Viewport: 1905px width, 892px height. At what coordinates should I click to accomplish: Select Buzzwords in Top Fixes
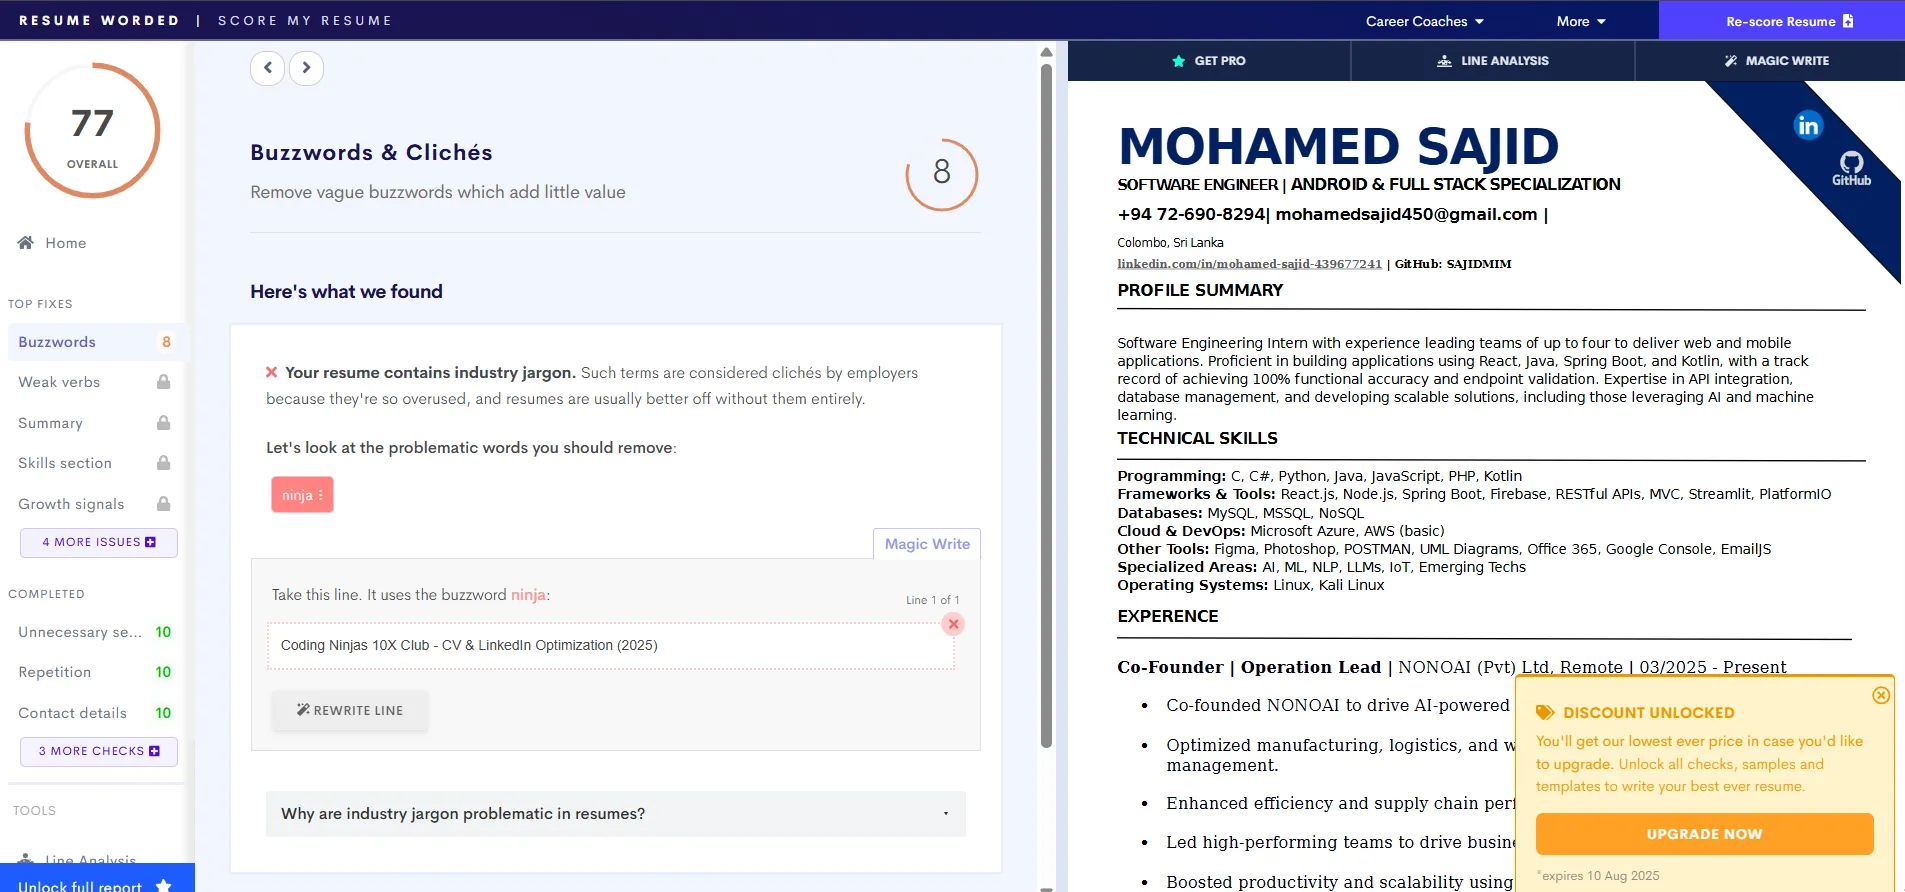coord(96,342)
